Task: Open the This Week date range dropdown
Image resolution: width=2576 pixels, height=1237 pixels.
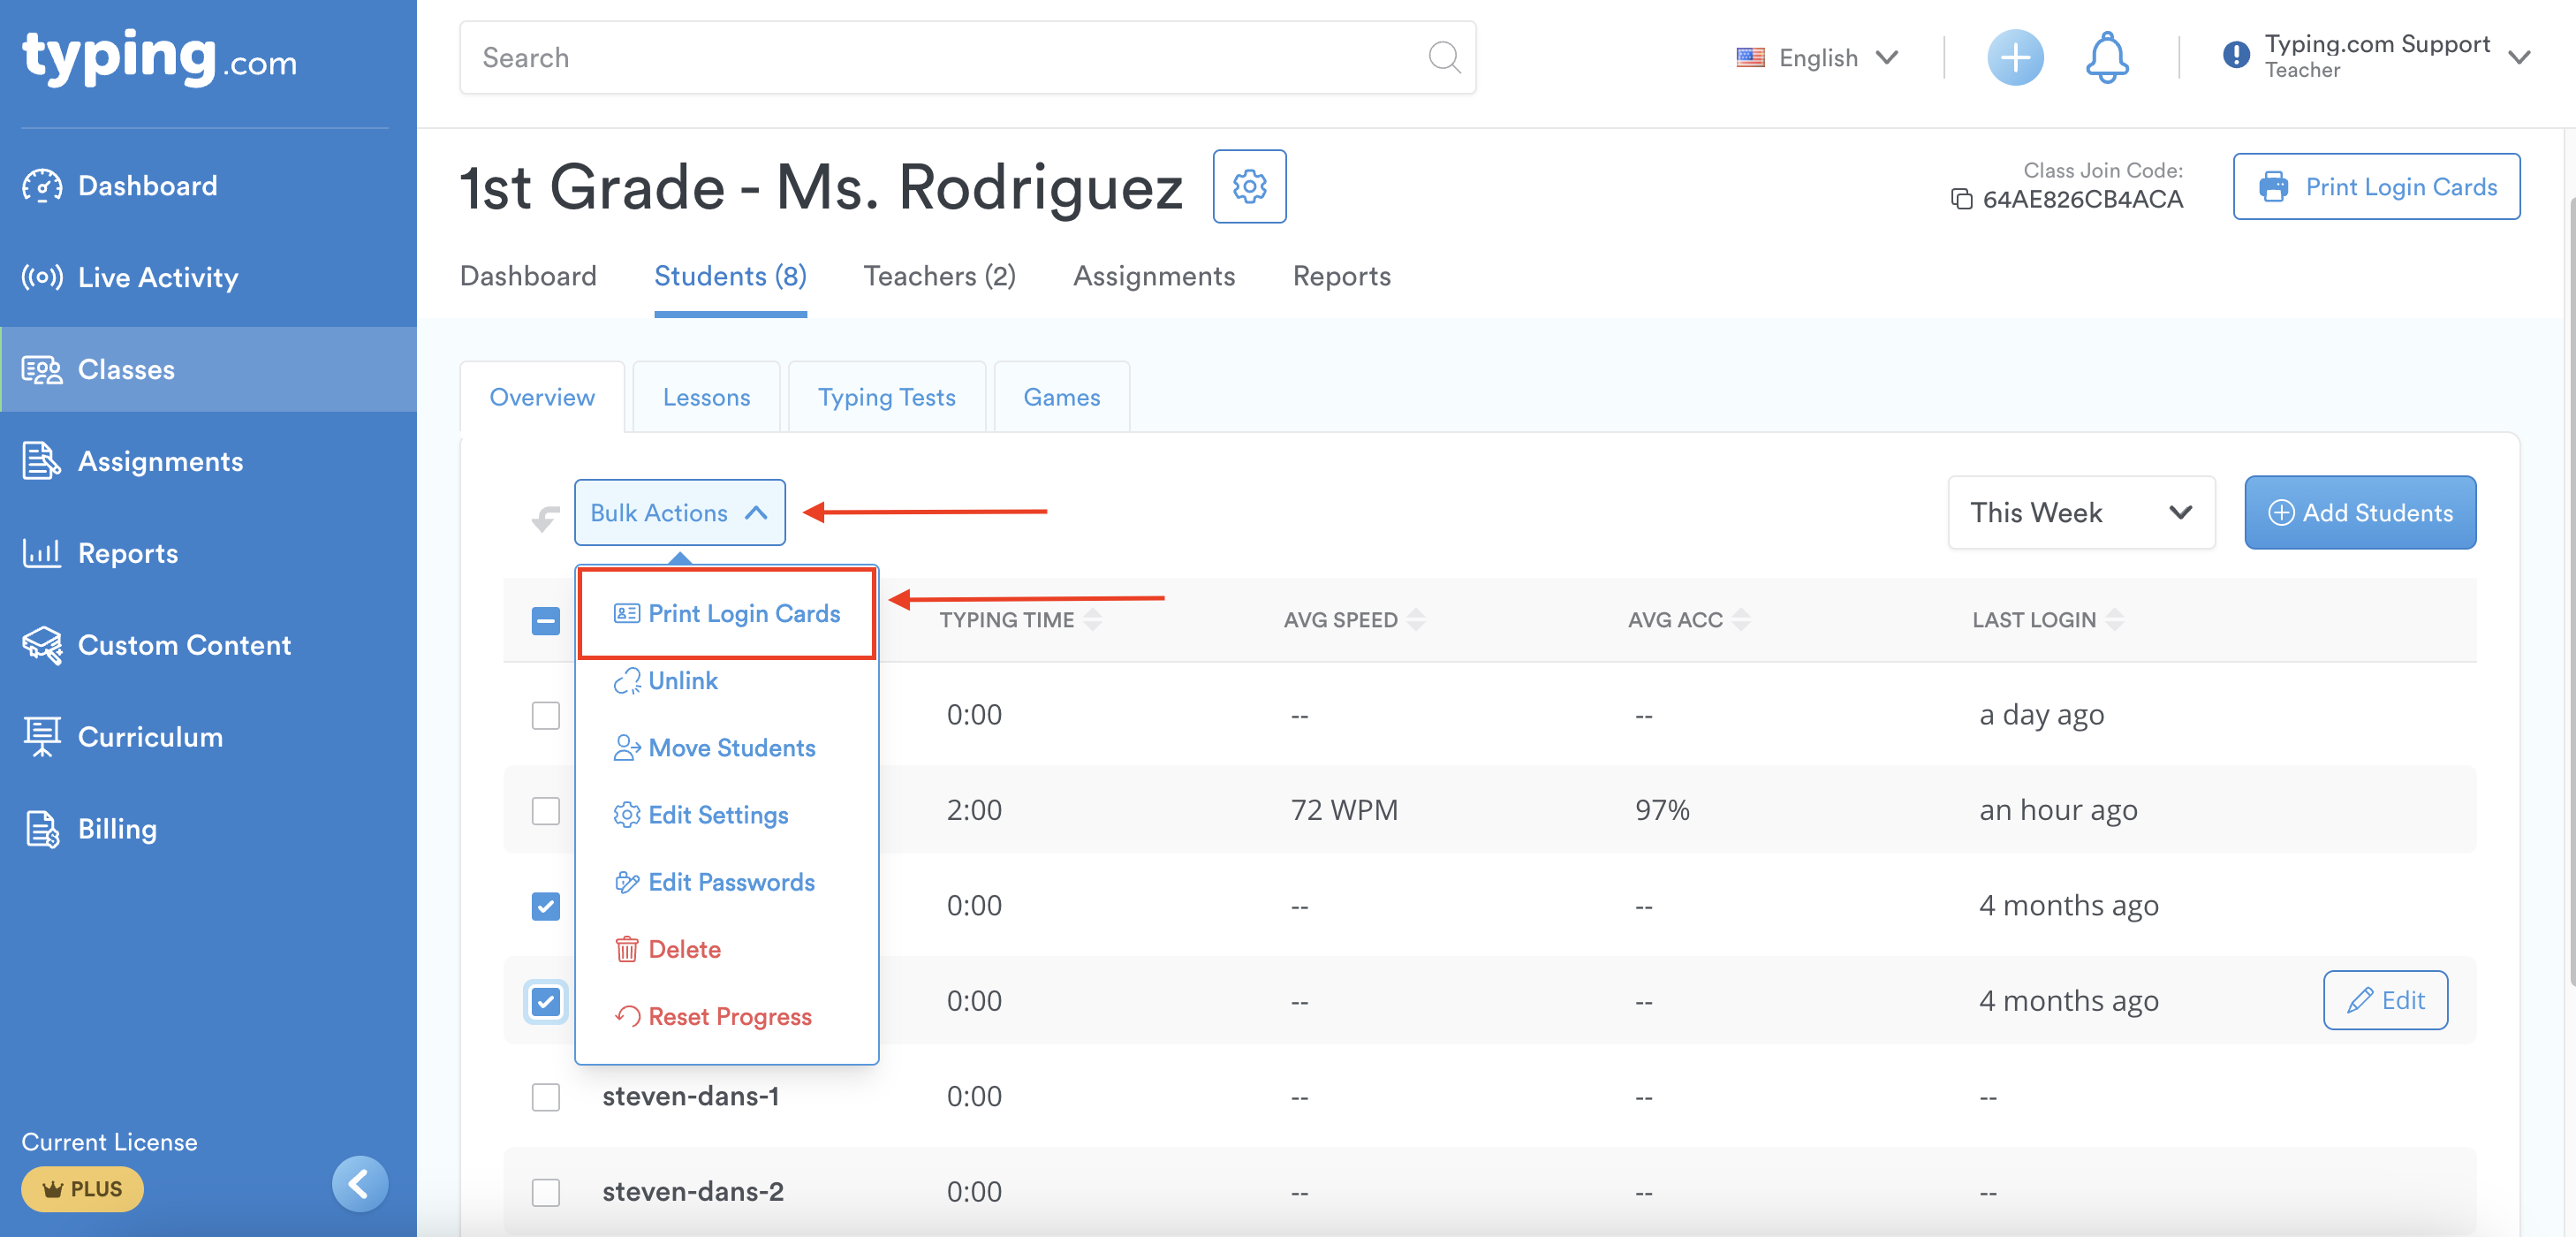Action: click(x=2080, y=512)
